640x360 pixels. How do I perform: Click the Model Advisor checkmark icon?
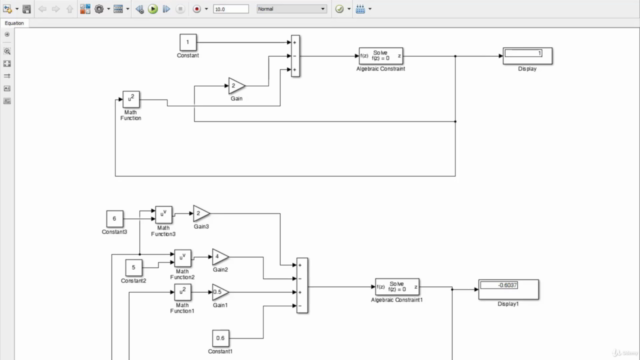pyautogui.click(x=339, y=9)
